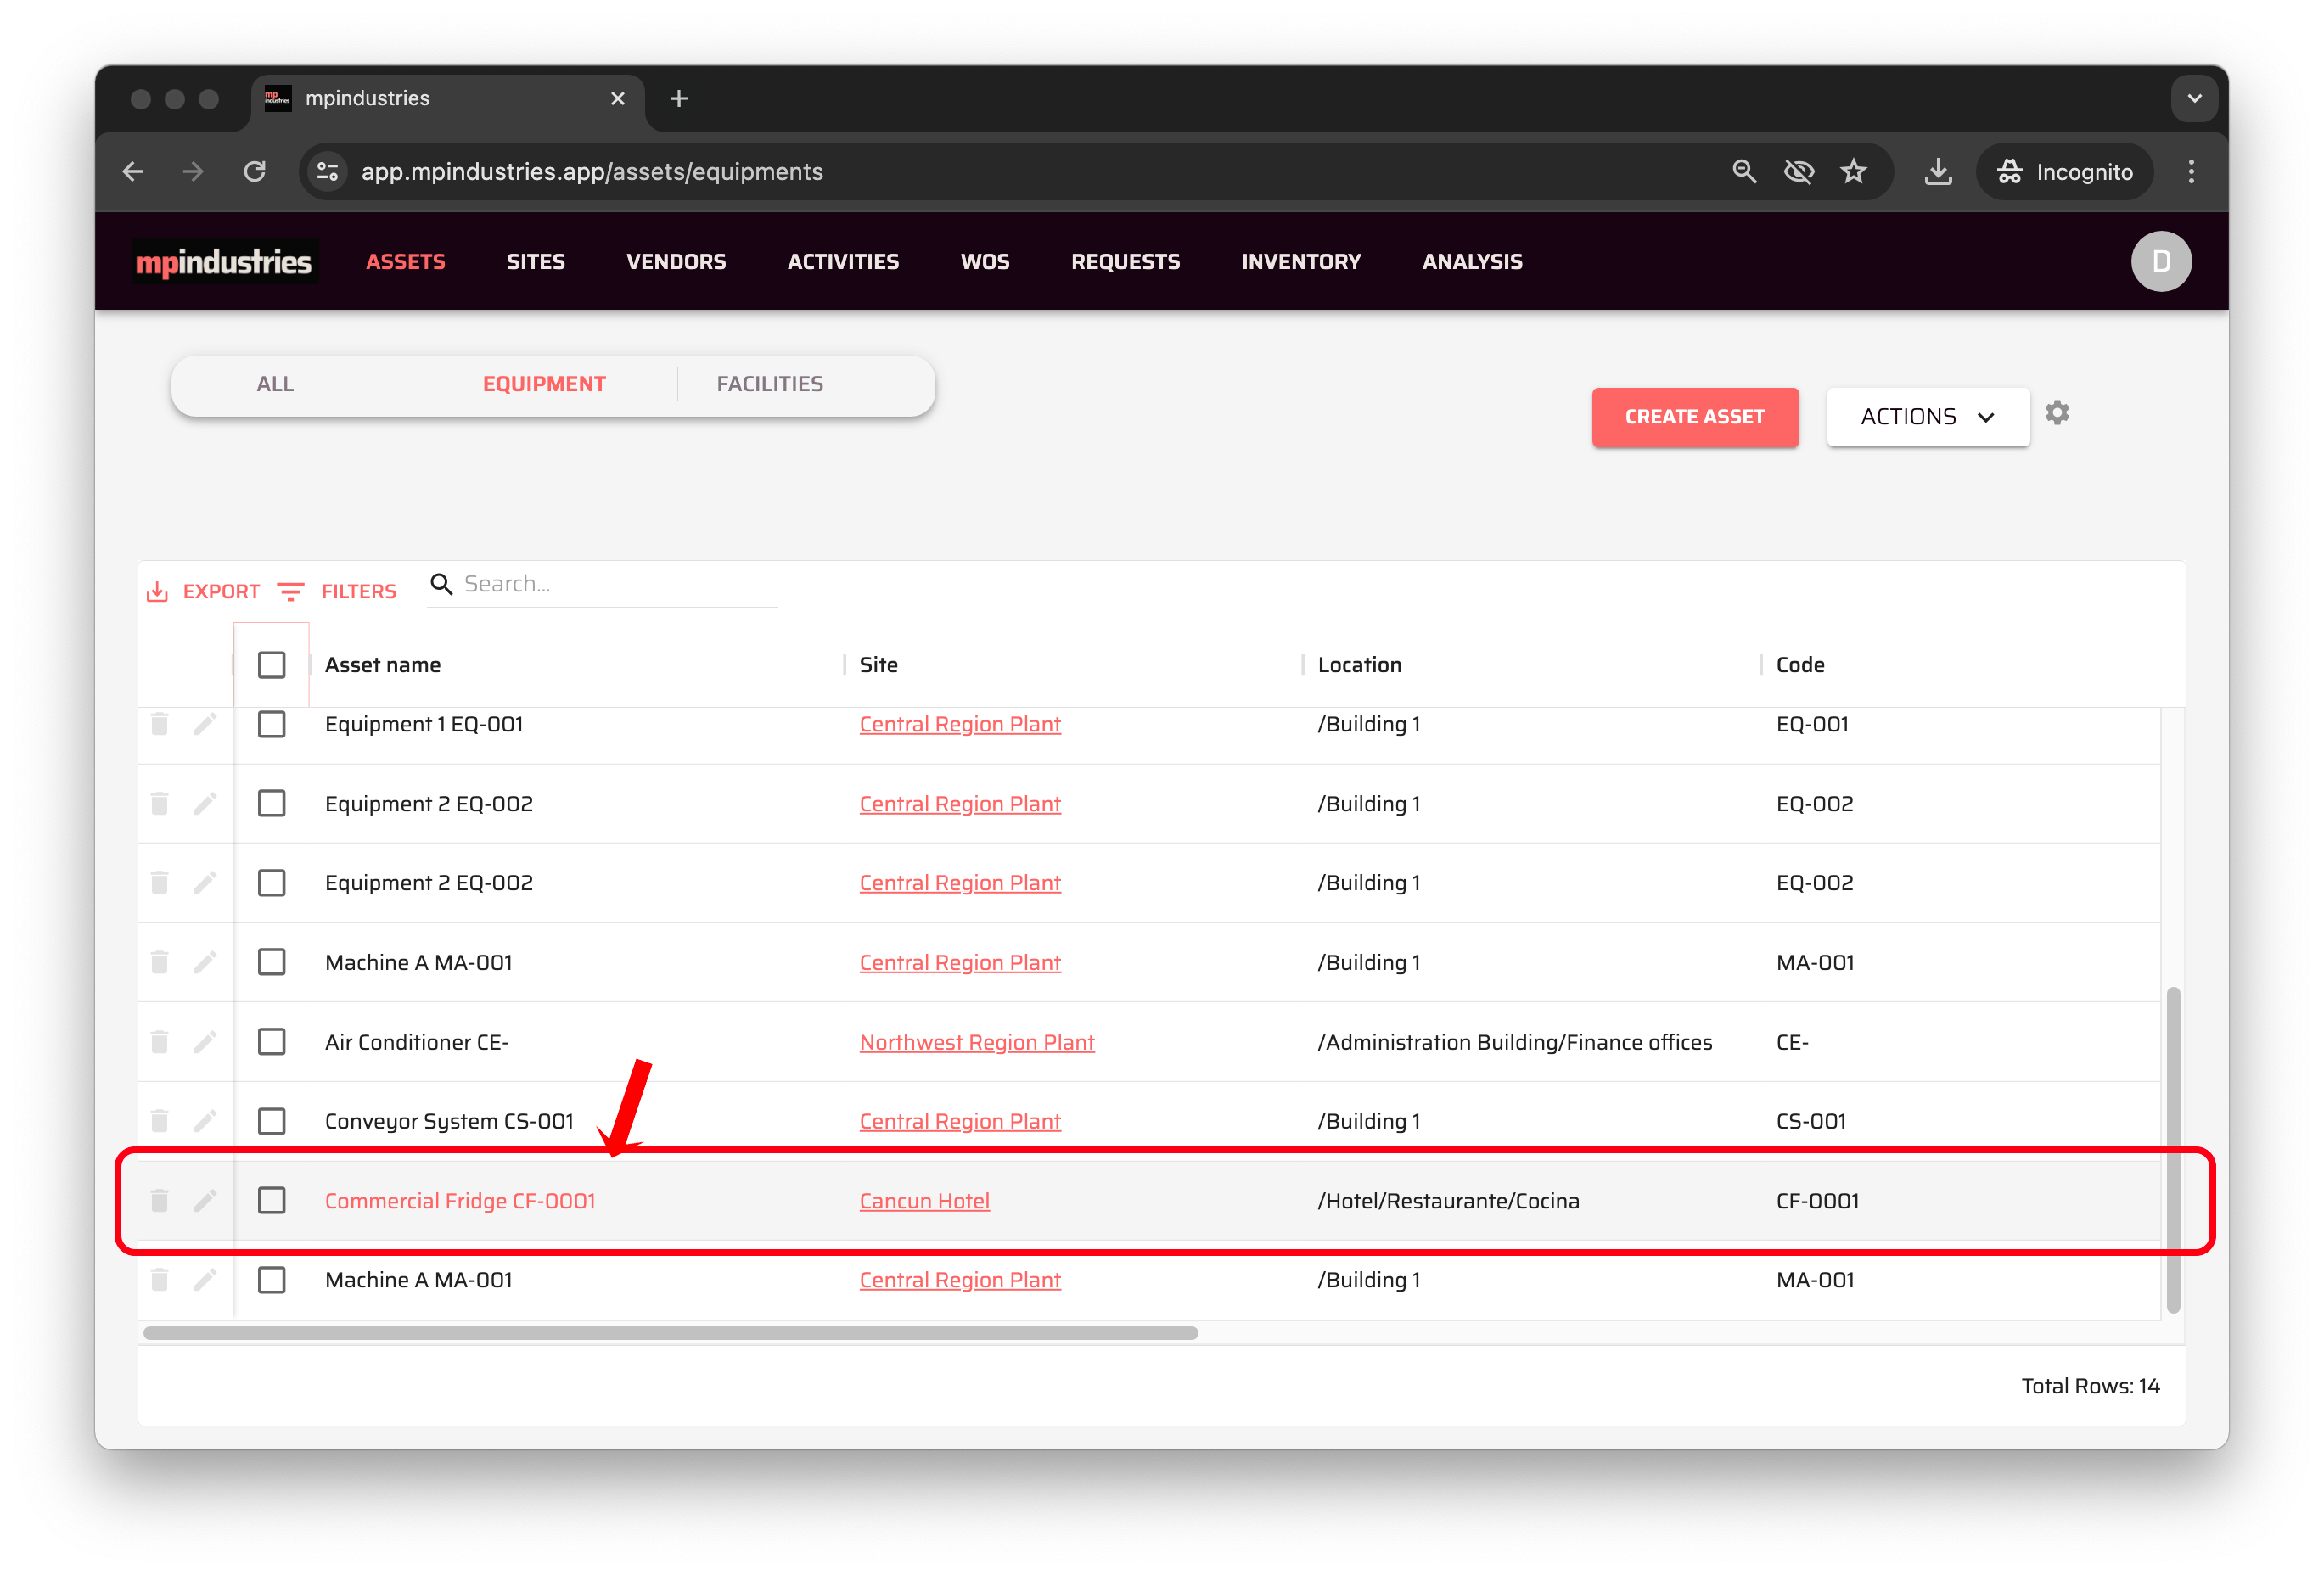Open the Filters icon
This screenshot has width=2324, height=1575.
coord(290,592)
